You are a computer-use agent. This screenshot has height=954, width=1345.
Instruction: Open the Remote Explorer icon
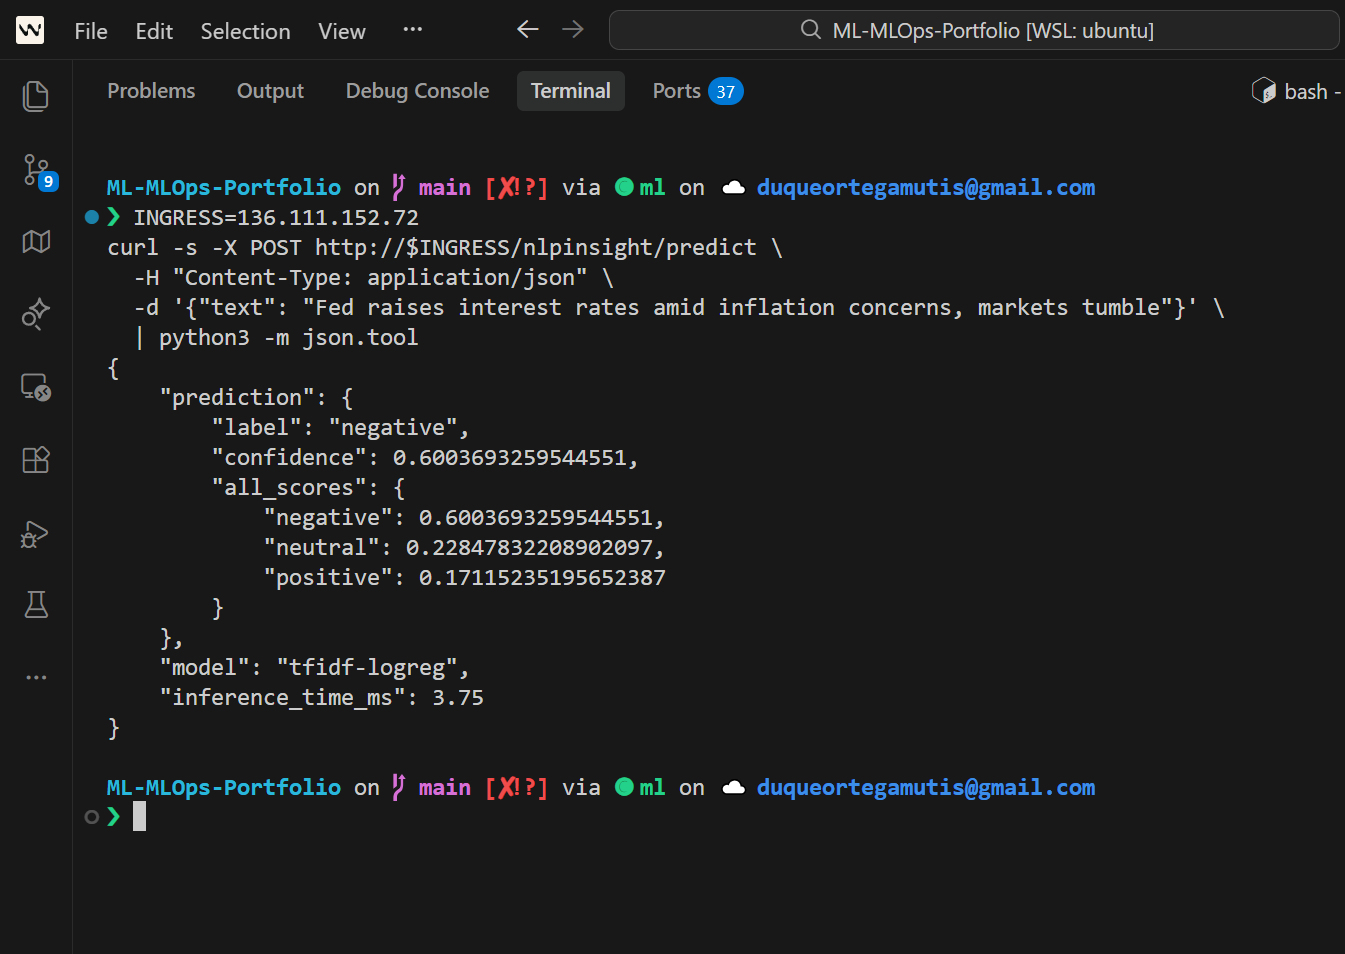(35, 387)
